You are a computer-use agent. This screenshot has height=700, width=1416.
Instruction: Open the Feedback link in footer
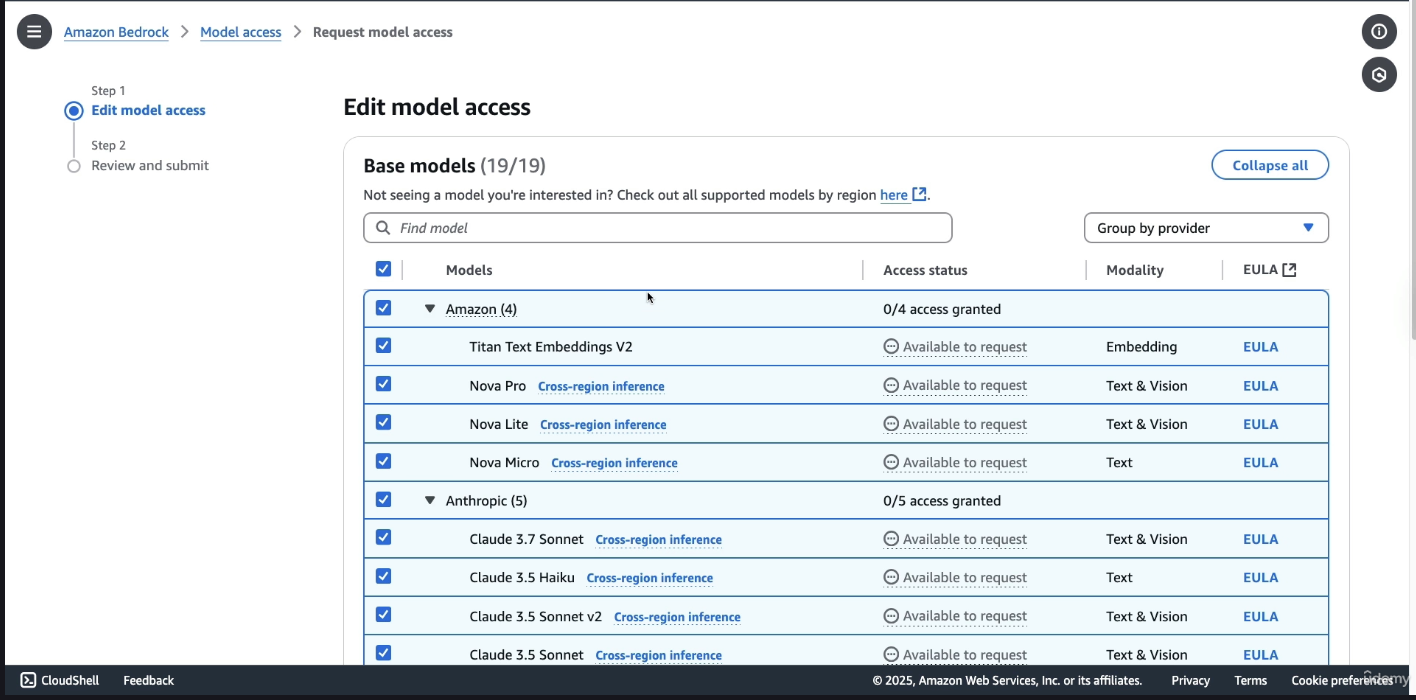(148, 680)
